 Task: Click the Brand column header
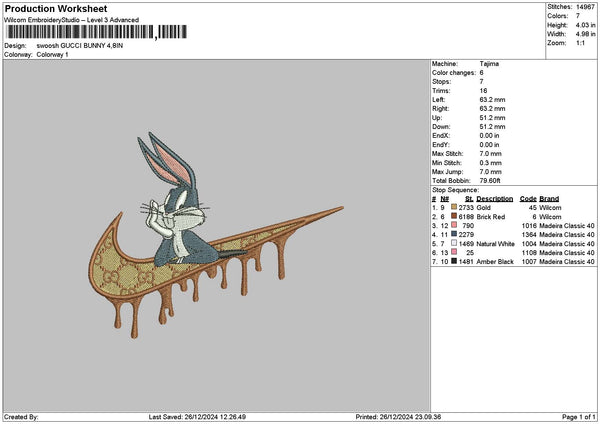549,199
